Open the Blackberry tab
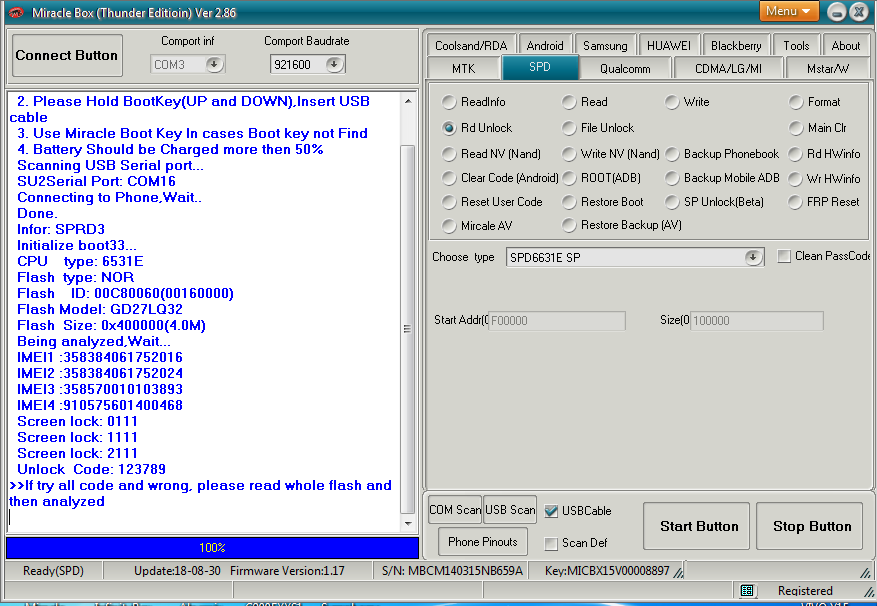877x606 pixels. pyautogui.click(x=736, y=45)
